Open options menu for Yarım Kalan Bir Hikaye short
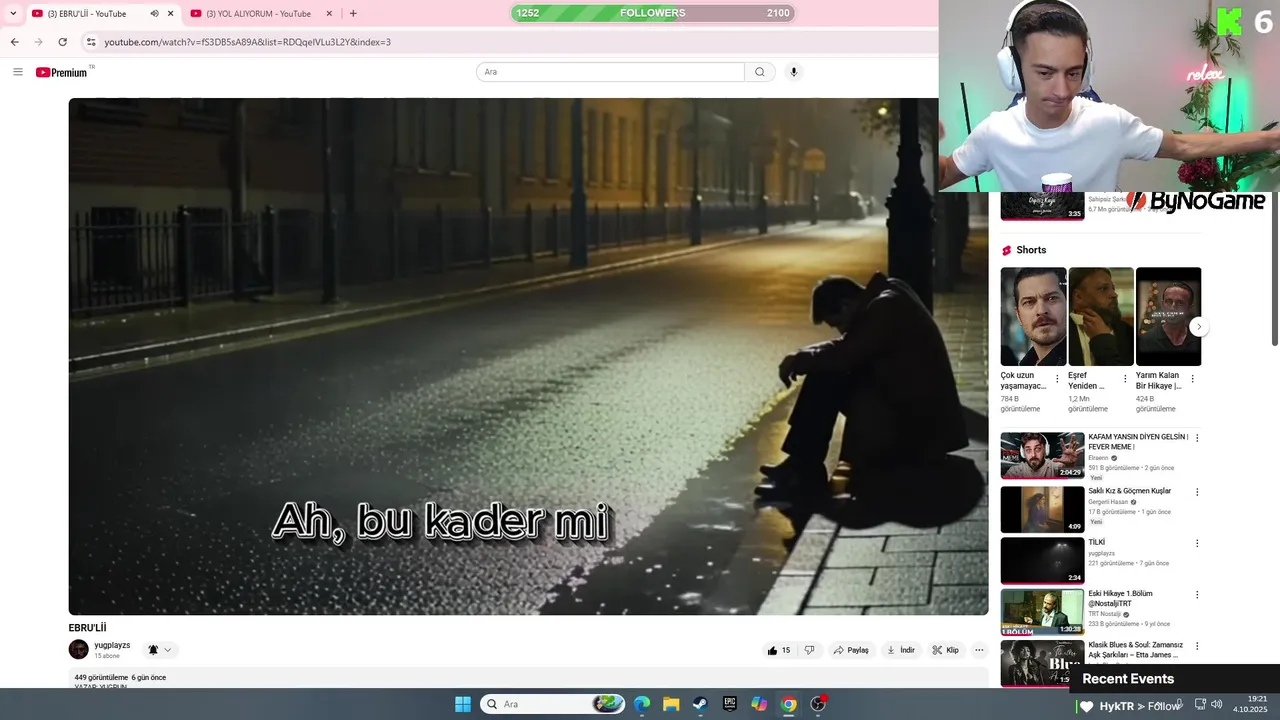Screen dimensions: 1280x720 tap(1192, 379)
